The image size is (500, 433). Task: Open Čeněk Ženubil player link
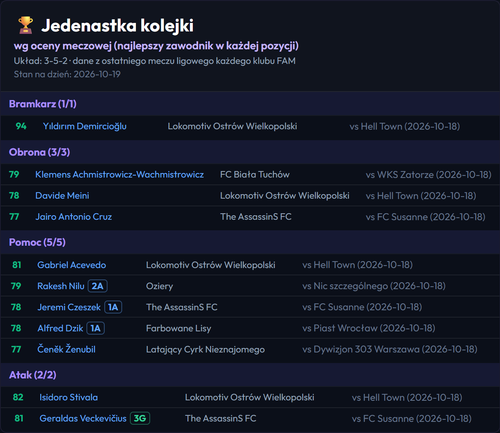pos(66,349)
